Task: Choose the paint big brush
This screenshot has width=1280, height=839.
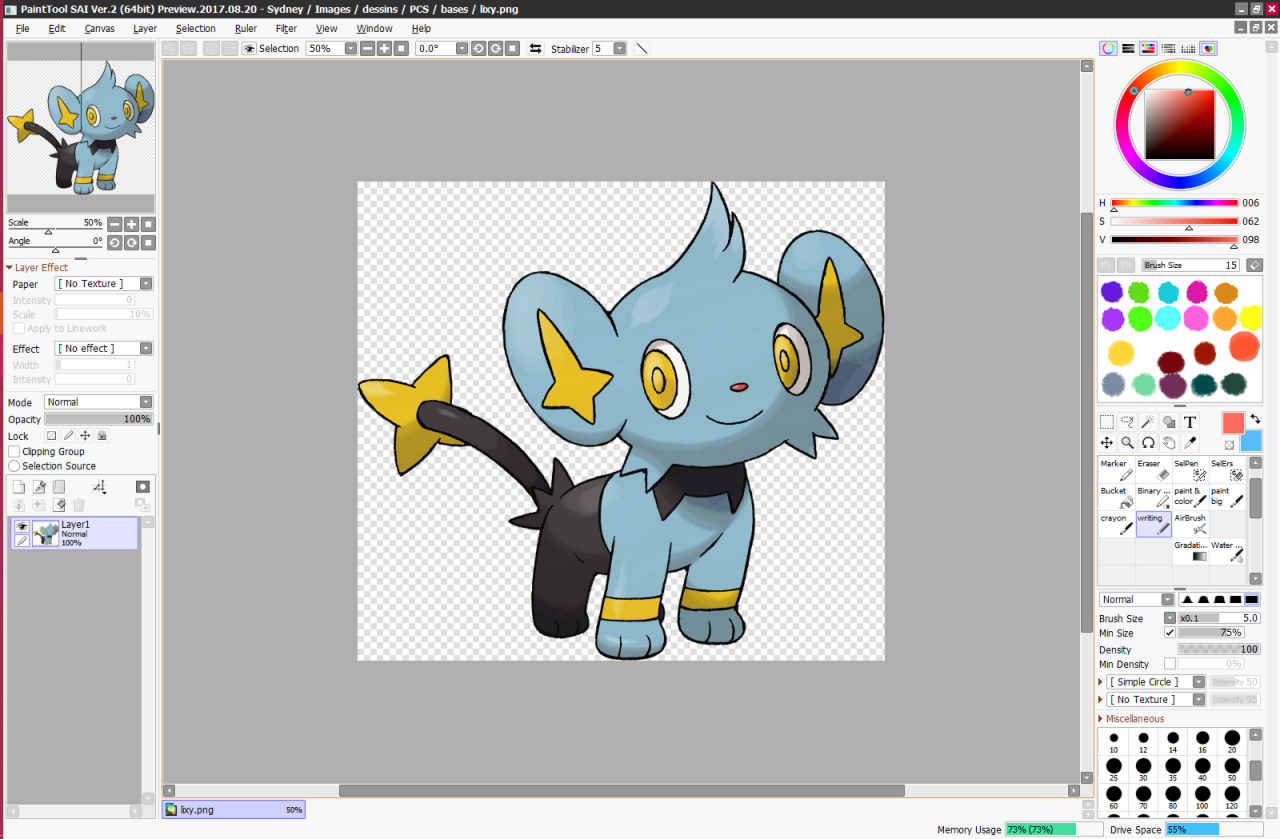Action: (x=1227, y=497)
